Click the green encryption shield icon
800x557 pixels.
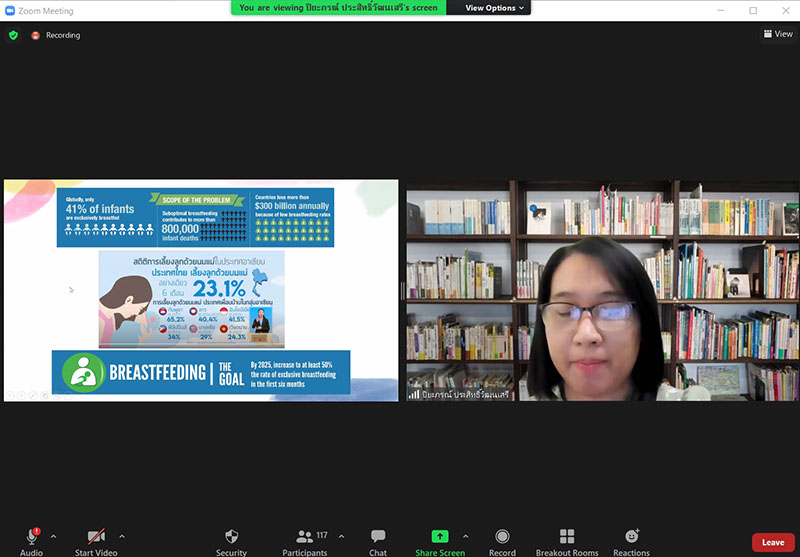pyautogui.click(x=13, y=35)
